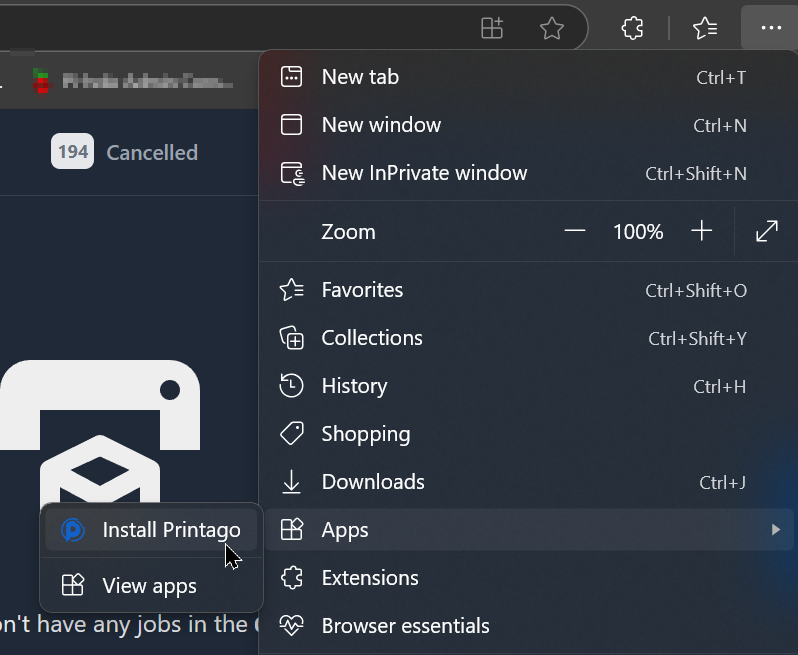Open Favorites from the menu
Screen dimensions: 798x655
[x=362, y=290]
